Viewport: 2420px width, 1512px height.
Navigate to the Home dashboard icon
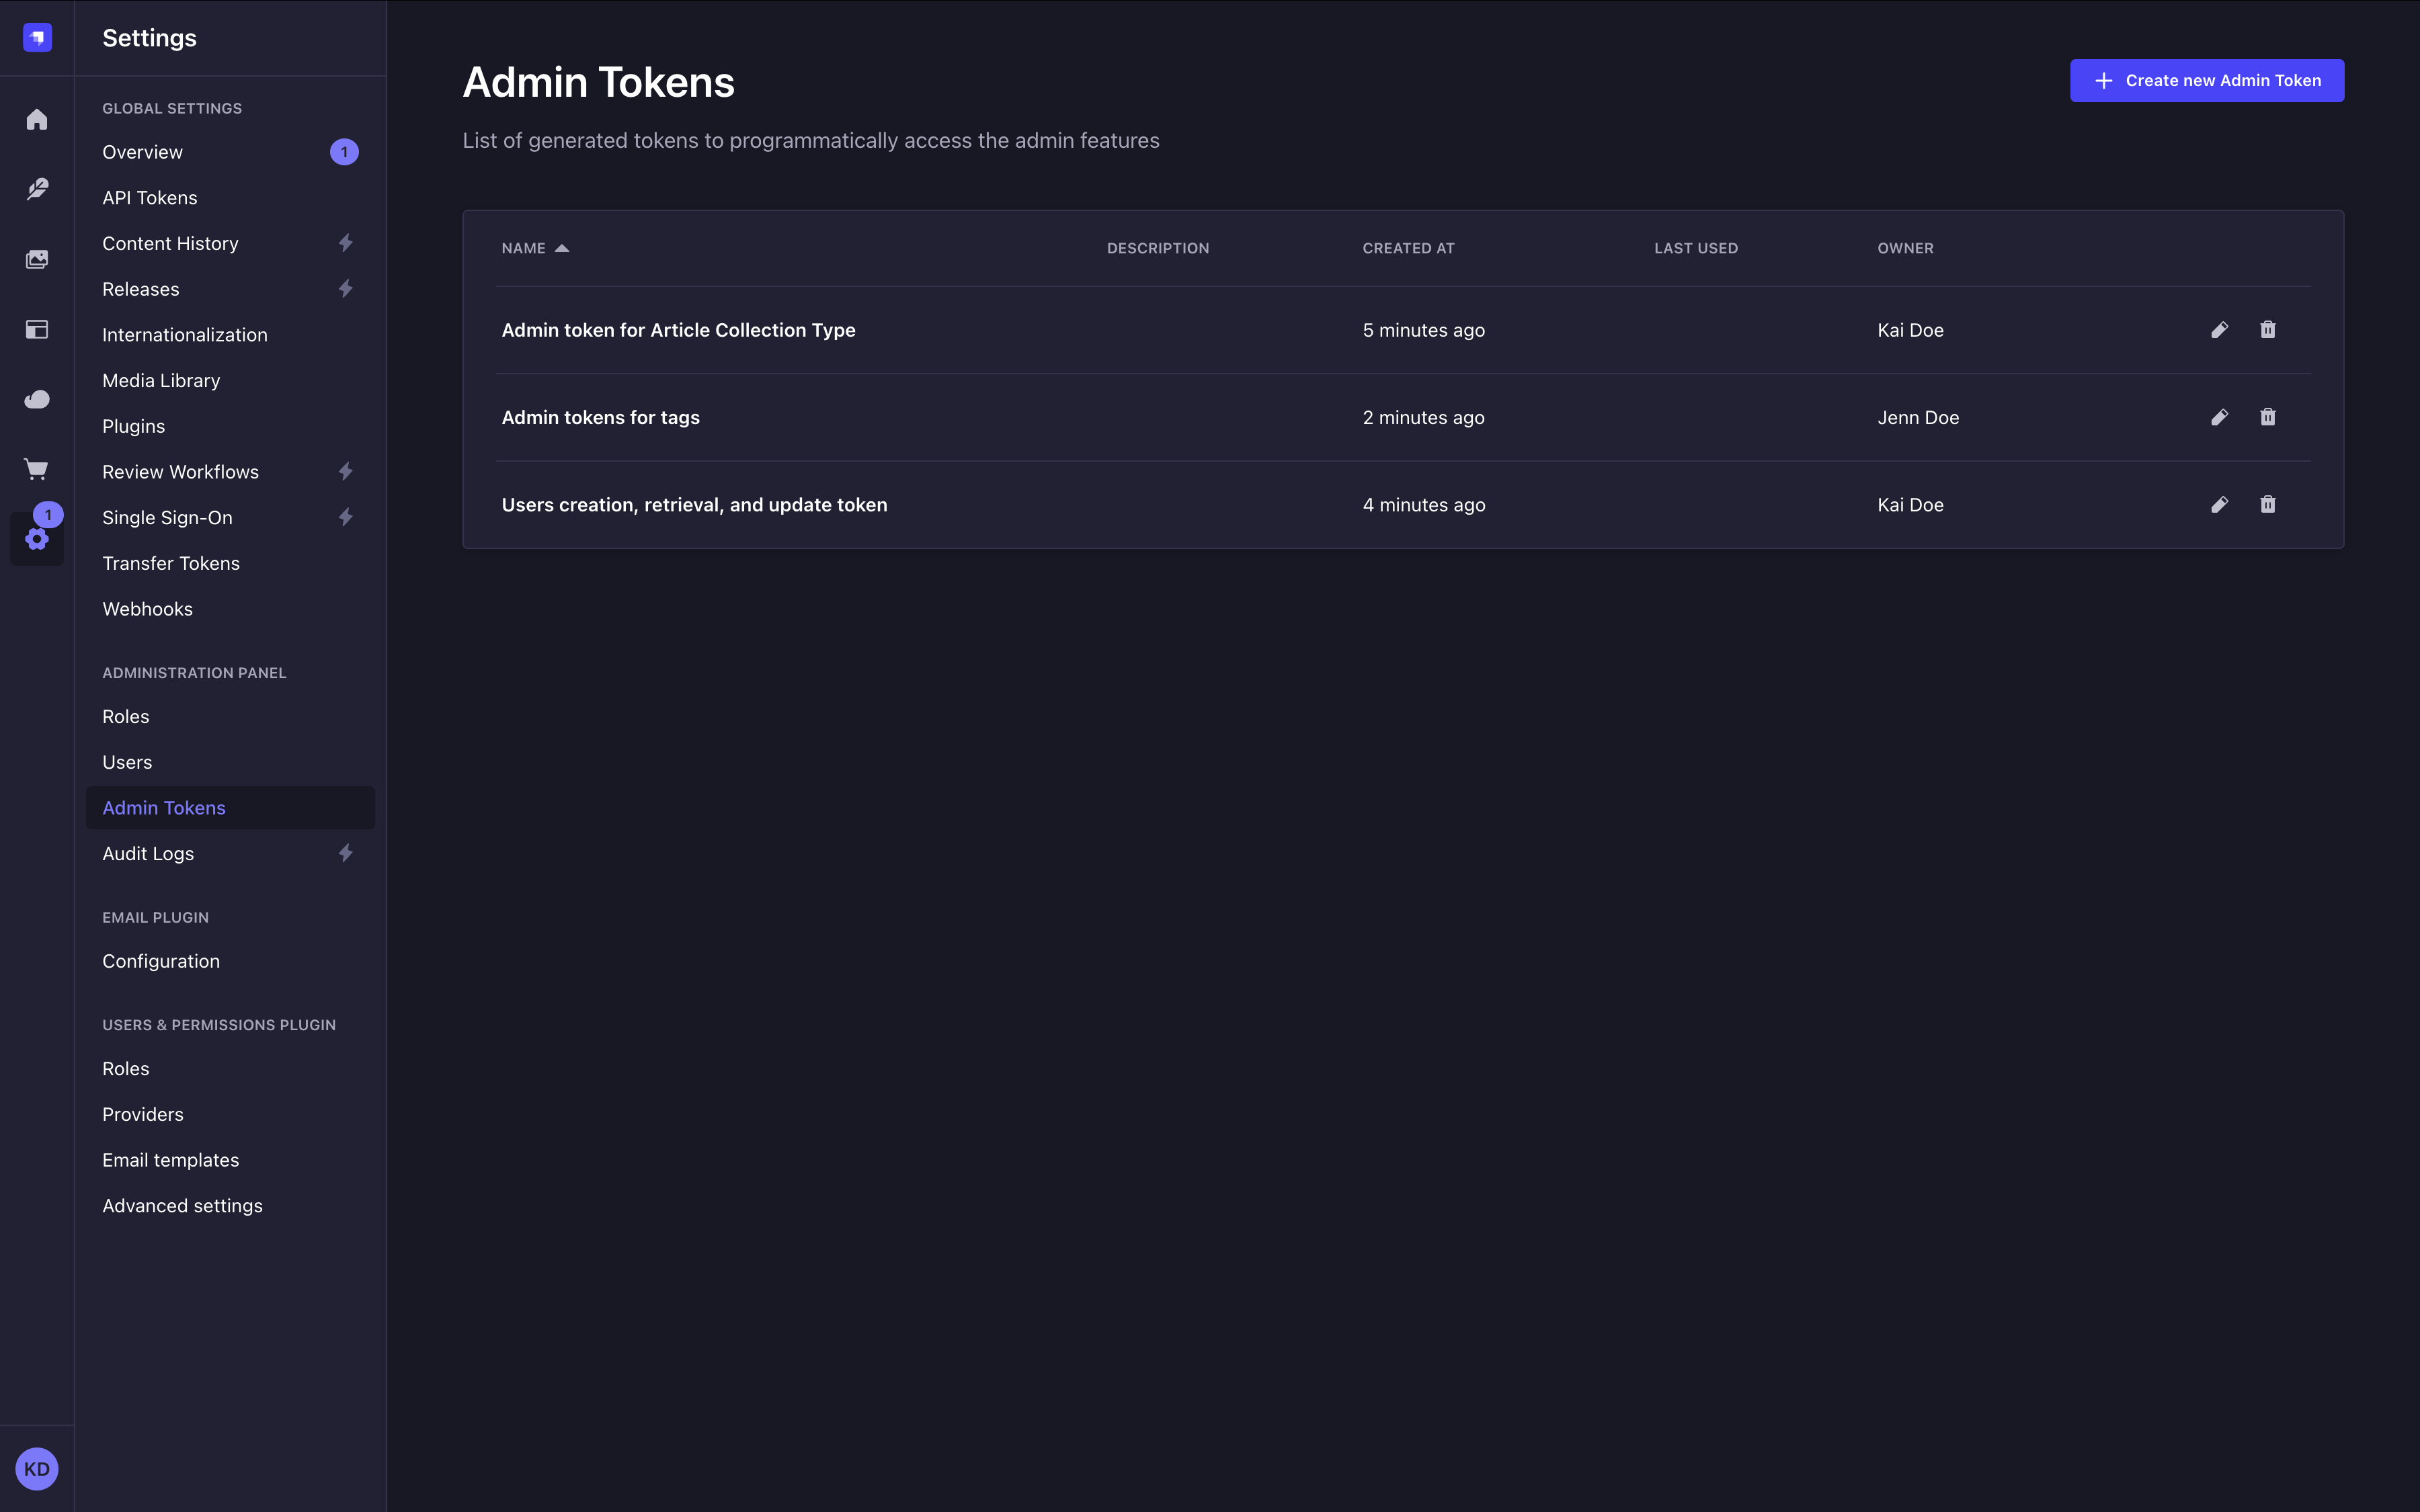pos(37,119)
